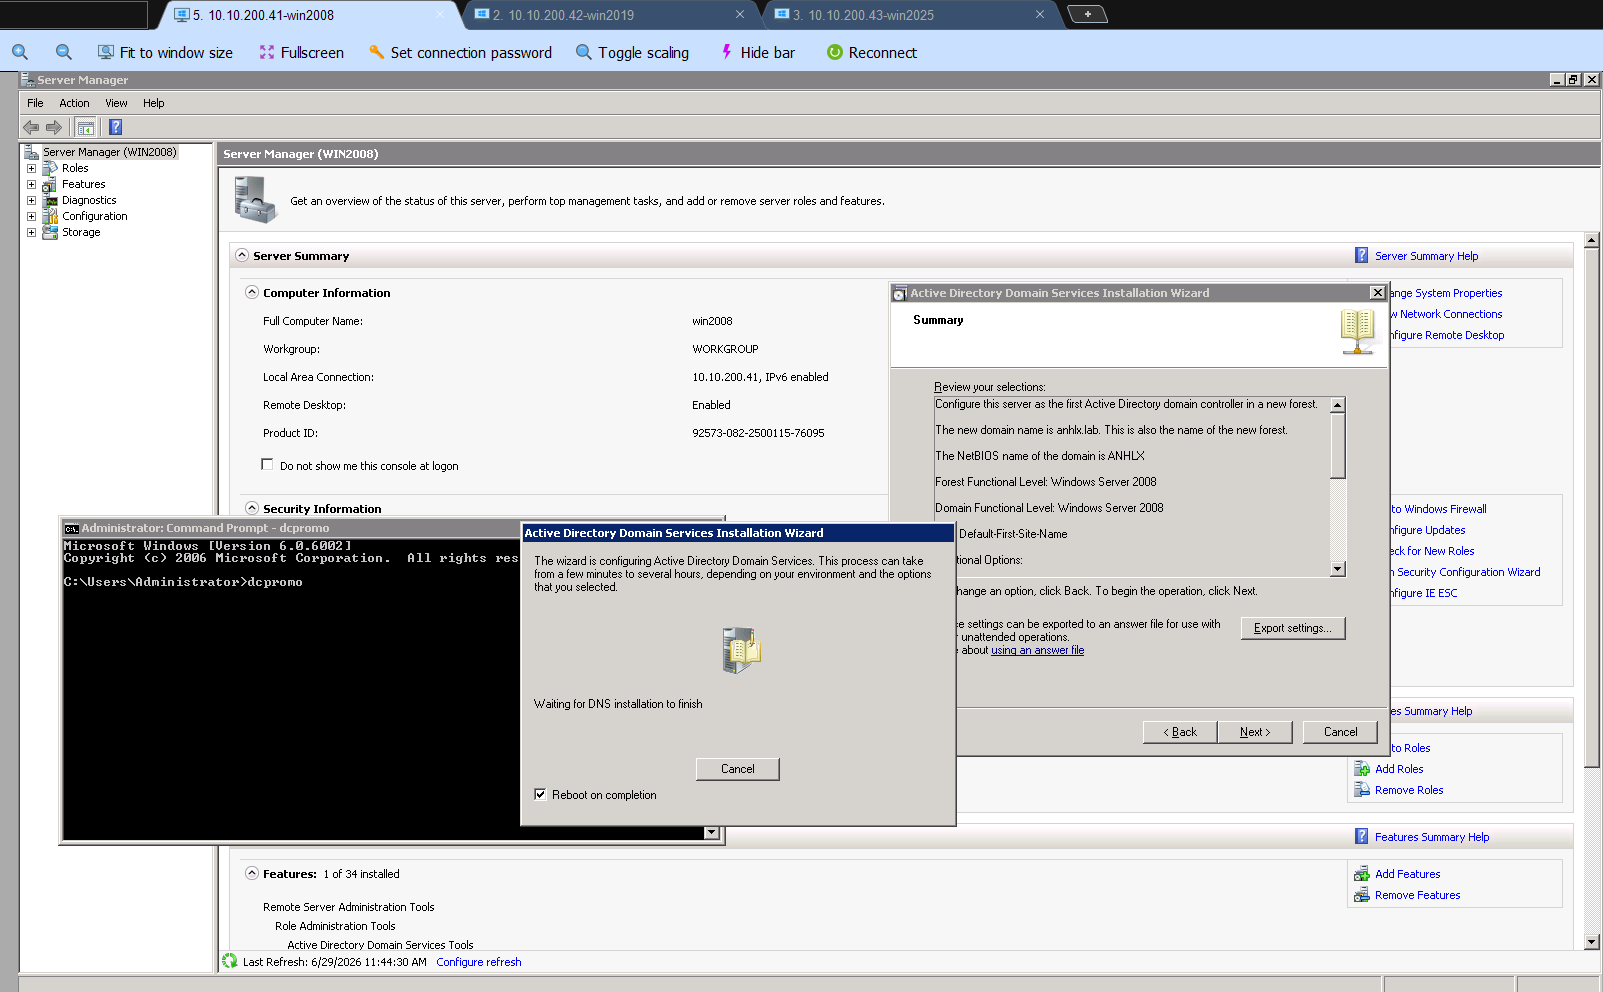Click the Forward arrow toolbar icon
Screen dimensions: 1603x992
click(x=54, y=127)
